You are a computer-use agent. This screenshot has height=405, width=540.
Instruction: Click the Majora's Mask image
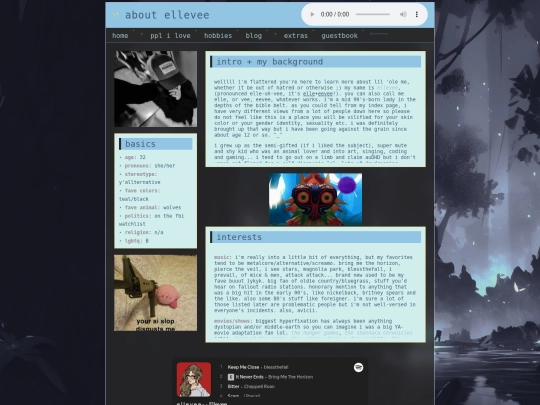pyautogui.click(x=315, y=199)
